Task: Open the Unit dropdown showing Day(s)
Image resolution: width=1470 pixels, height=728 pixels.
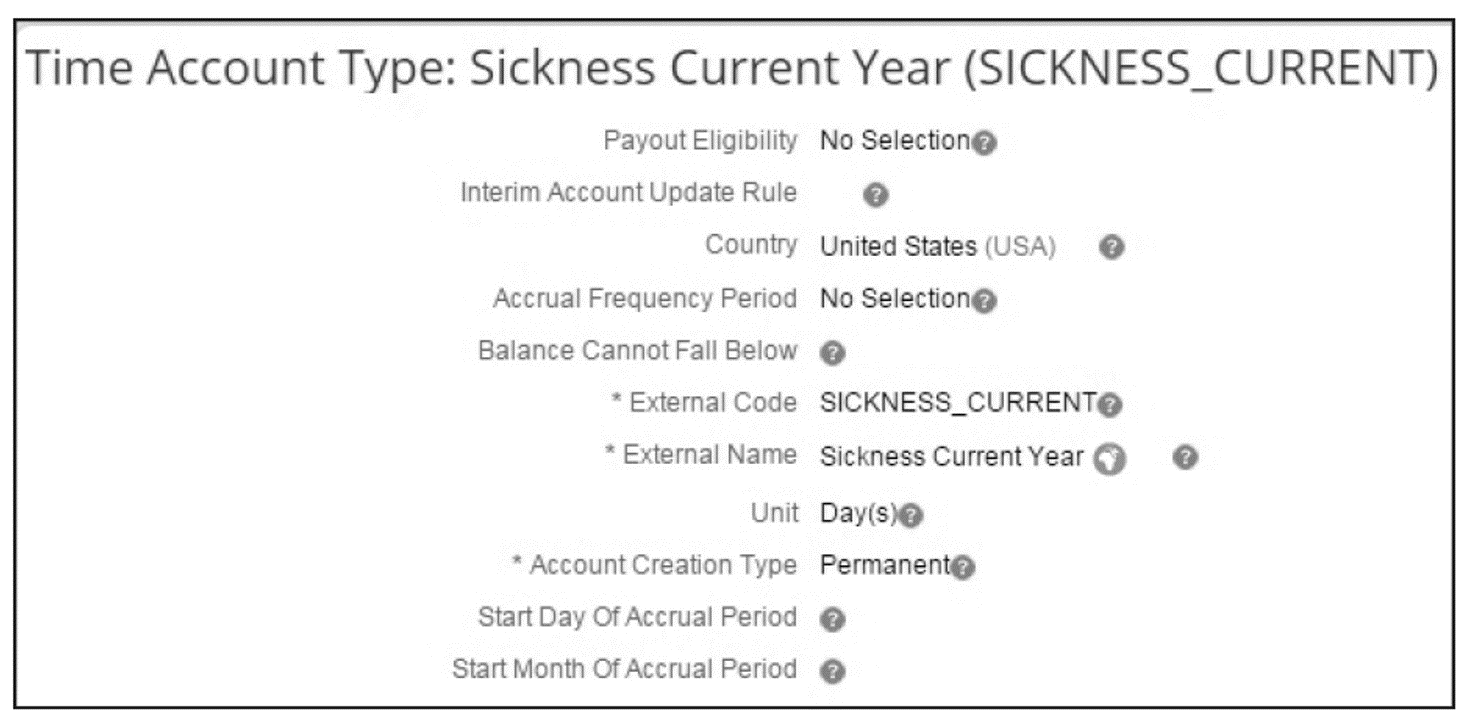Action: point(855,513)
